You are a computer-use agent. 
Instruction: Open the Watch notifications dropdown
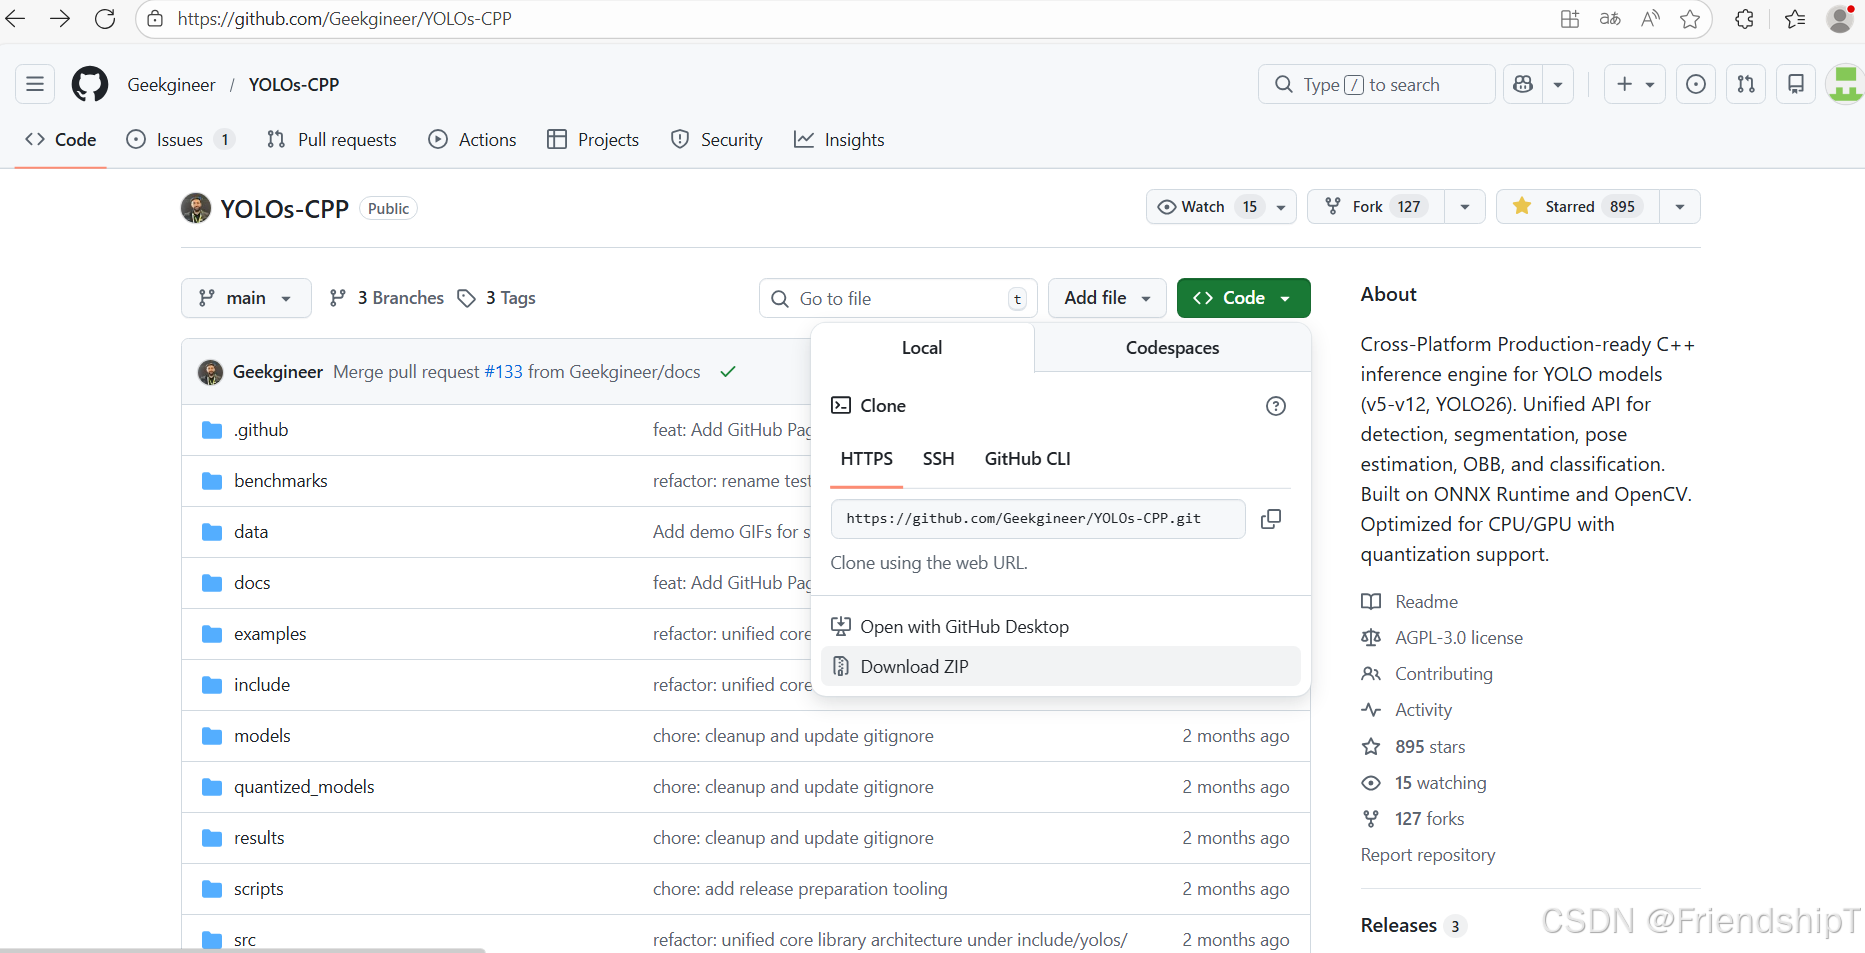tap(1221, 206)
